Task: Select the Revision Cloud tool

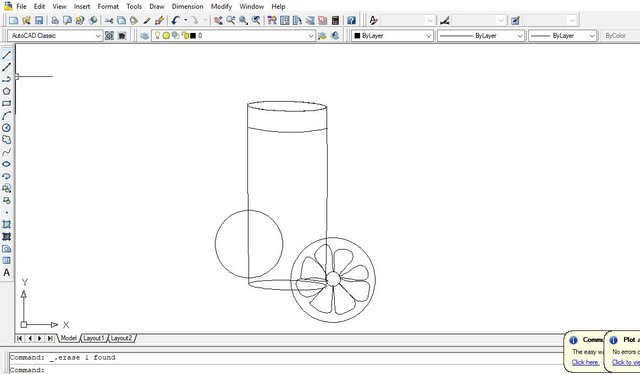Action: 7,140
